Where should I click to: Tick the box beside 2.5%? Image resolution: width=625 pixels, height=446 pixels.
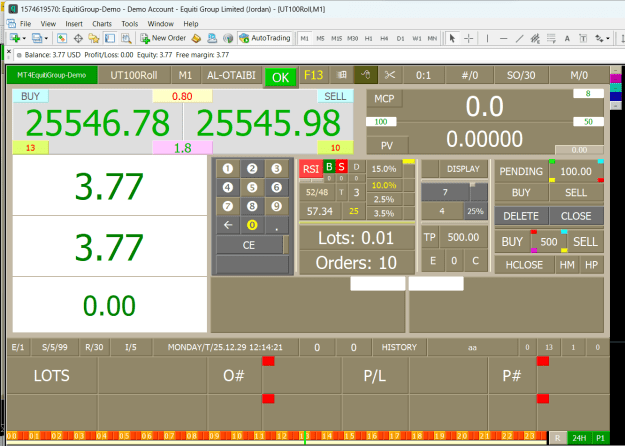[409, 199]
